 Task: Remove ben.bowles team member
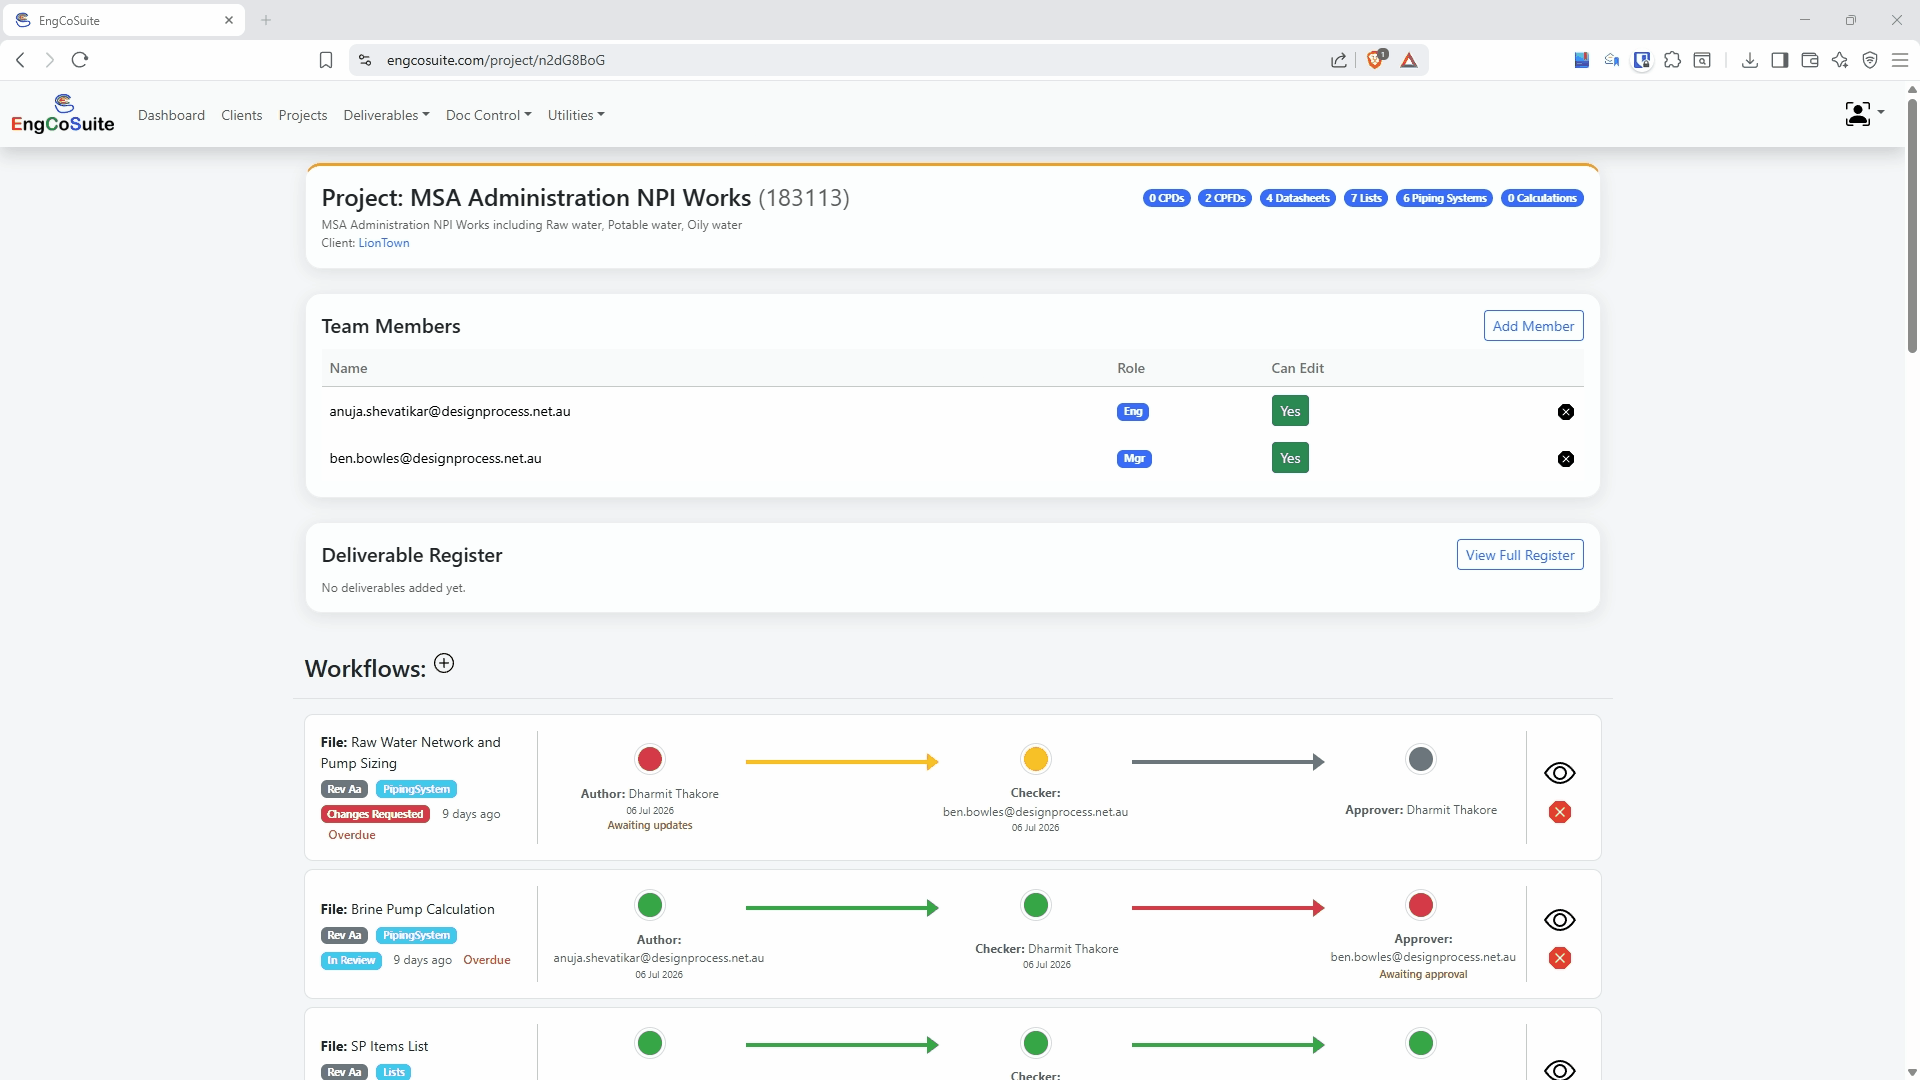[1566, 459]
